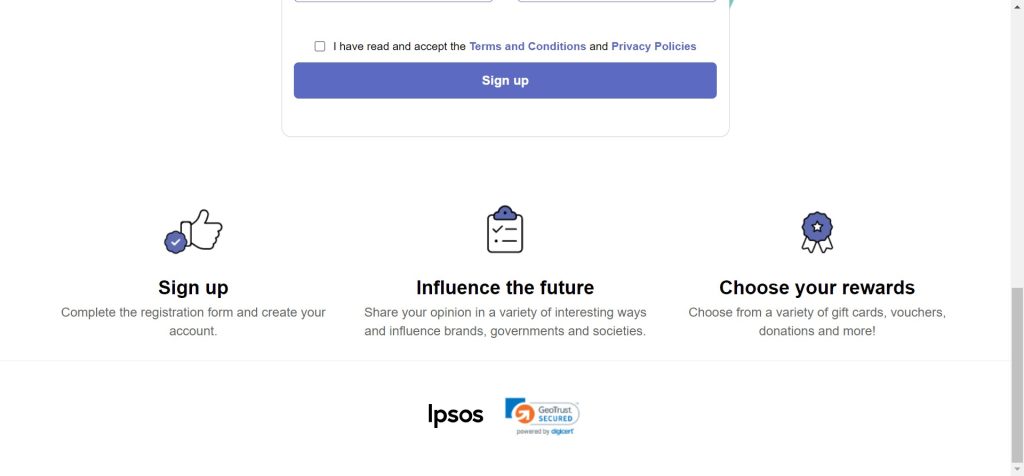Click the "Share your opinion" description text

pyautogui.click(x=505, y=321)
